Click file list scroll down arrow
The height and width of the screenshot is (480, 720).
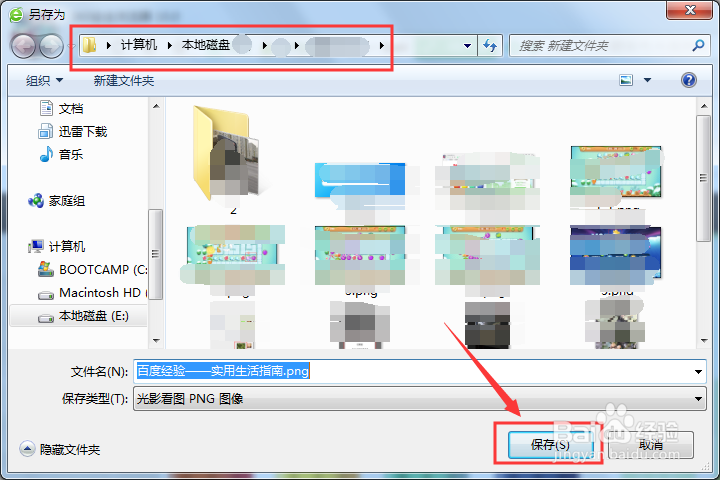(x=703, y=340)
